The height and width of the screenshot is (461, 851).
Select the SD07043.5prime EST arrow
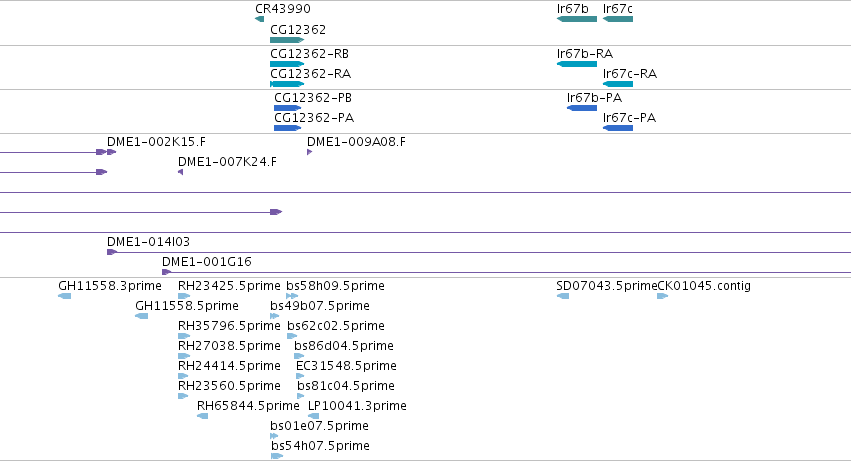(563, 296)
